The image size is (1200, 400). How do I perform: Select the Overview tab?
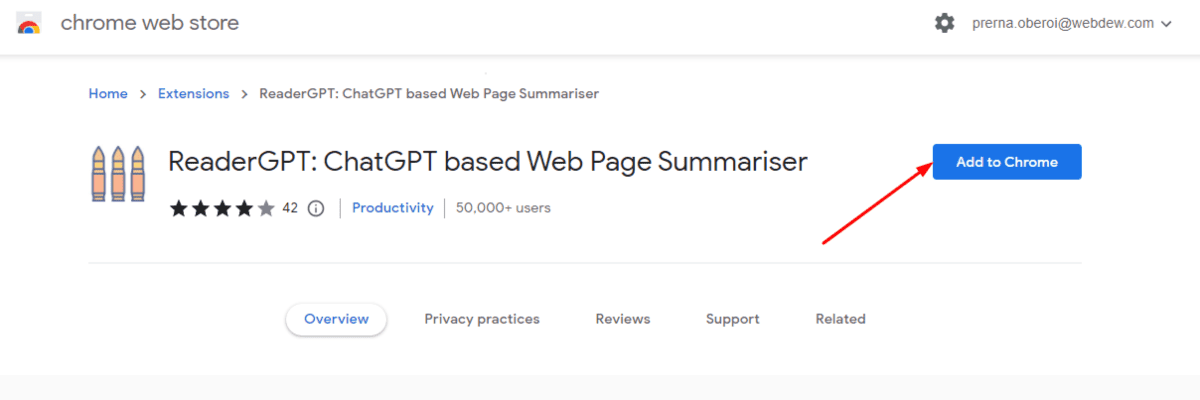pos(336,319)
